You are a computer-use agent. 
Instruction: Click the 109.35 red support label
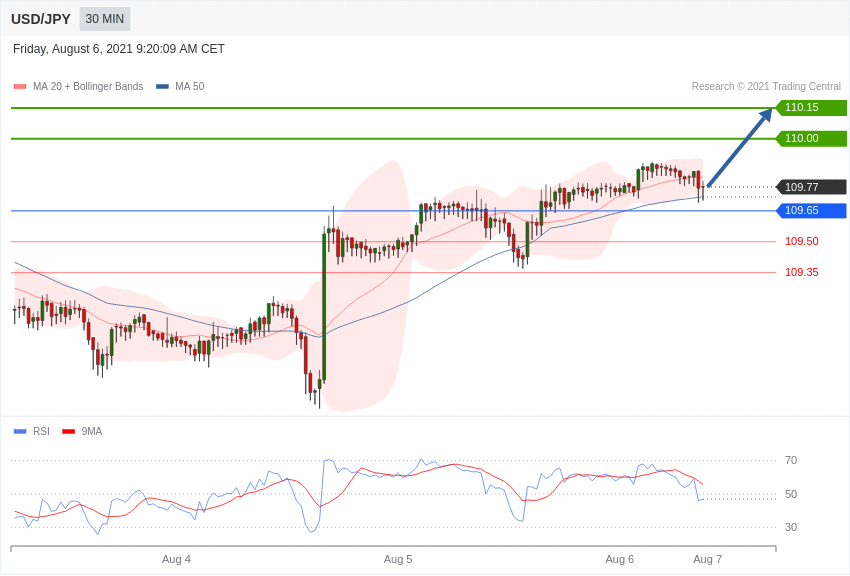point(802,272)
